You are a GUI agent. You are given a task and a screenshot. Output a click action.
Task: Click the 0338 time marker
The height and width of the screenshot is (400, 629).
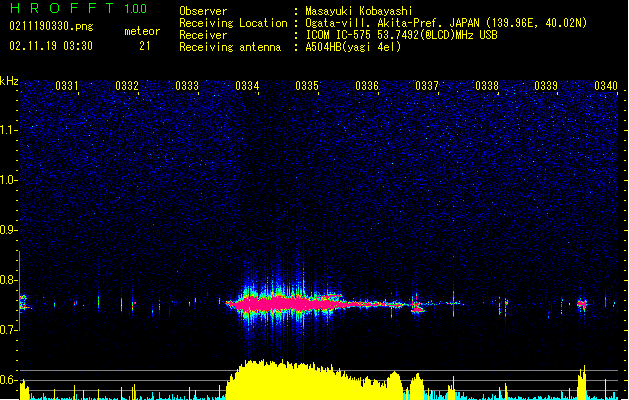pos(487,86)
